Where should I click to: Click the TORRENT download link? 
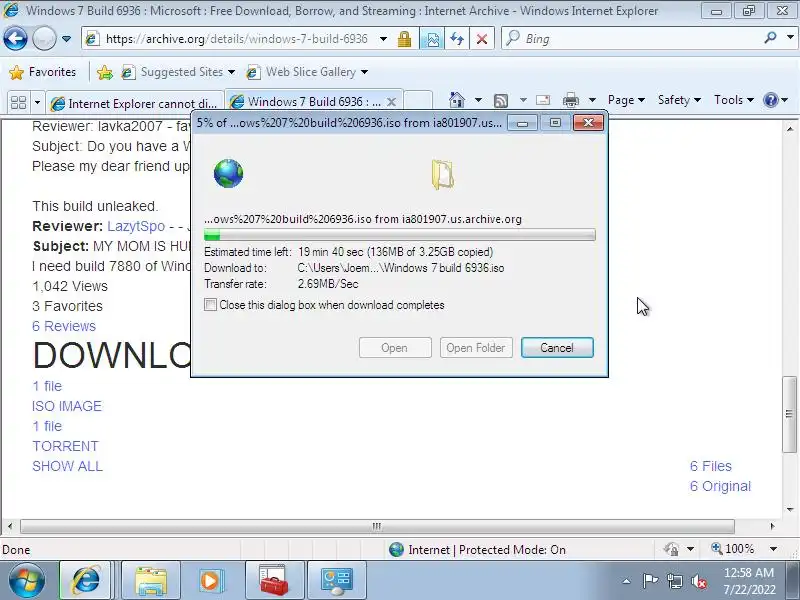pos(65,446)
